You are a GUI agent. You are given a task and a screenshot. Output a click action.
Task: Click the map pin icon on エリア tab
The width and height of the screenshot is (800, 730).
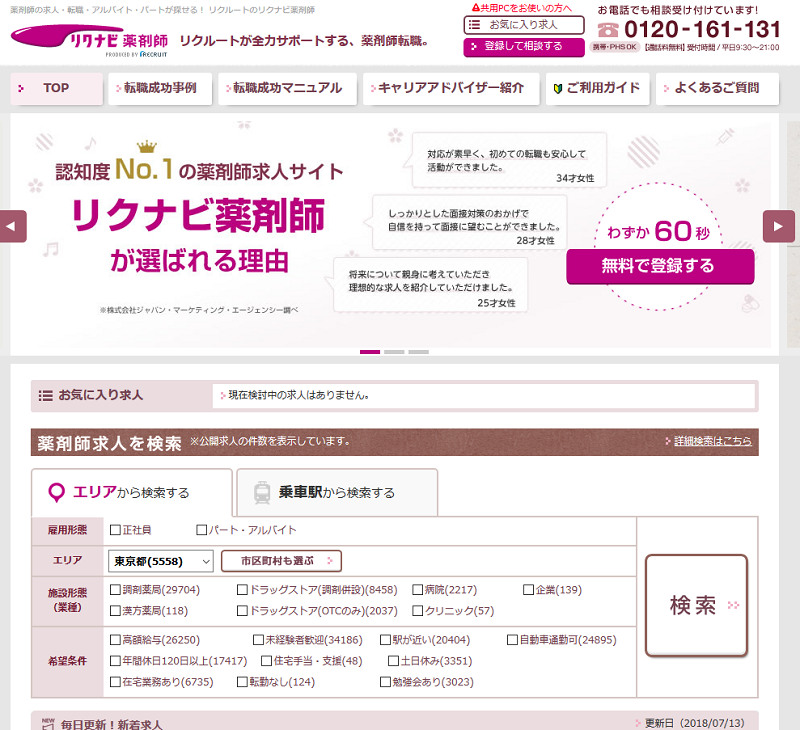click(56, 493)
